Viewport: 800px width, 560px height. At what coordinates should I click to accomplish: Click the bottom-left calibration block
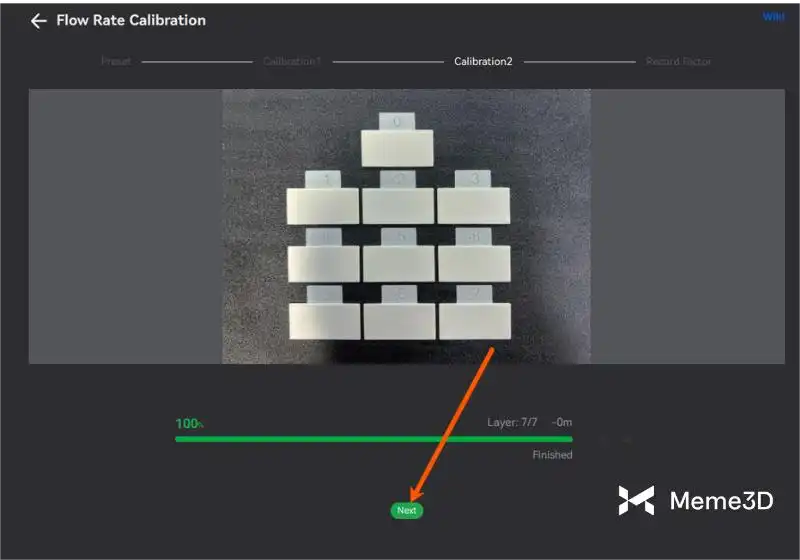pos(324,320)
